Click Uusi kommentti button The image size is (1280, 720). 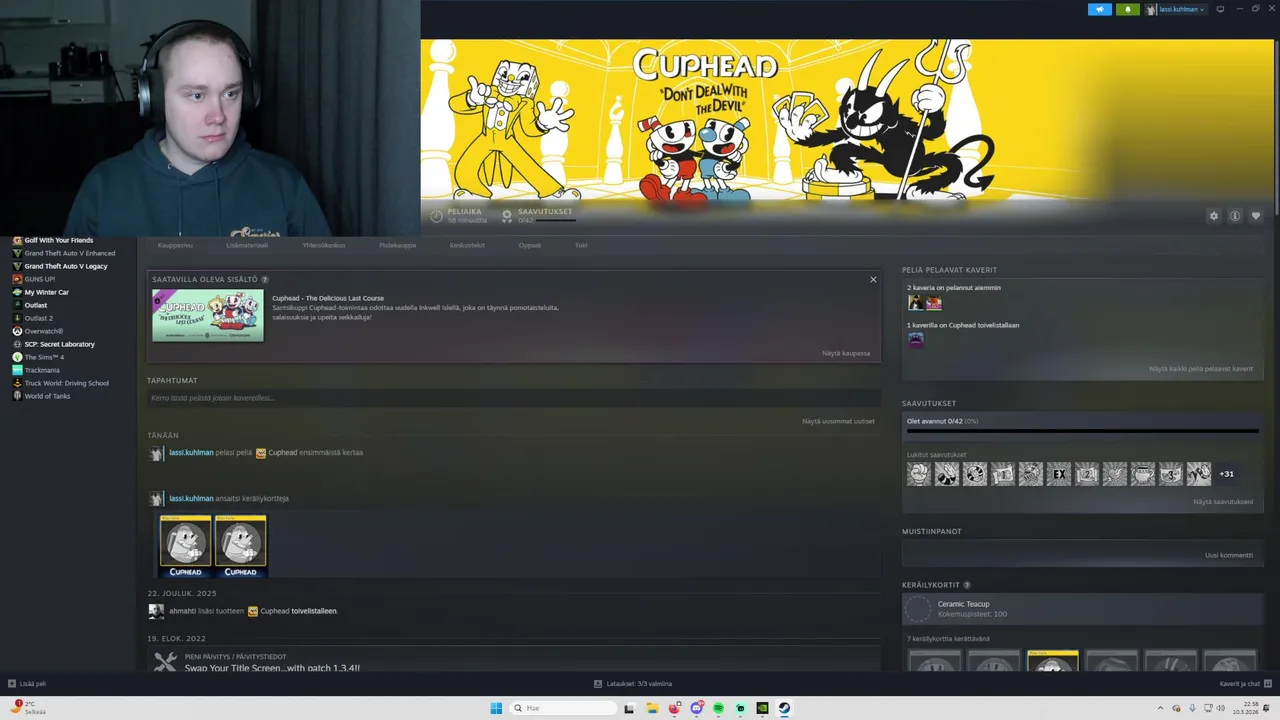pyautogui.click(x=1229, y=555)
